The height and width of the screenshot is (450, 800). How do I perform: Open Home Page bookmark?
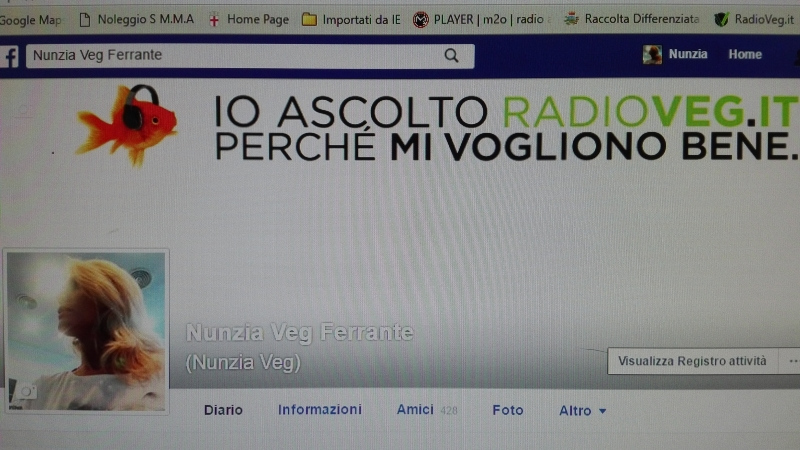click(248, 19)
